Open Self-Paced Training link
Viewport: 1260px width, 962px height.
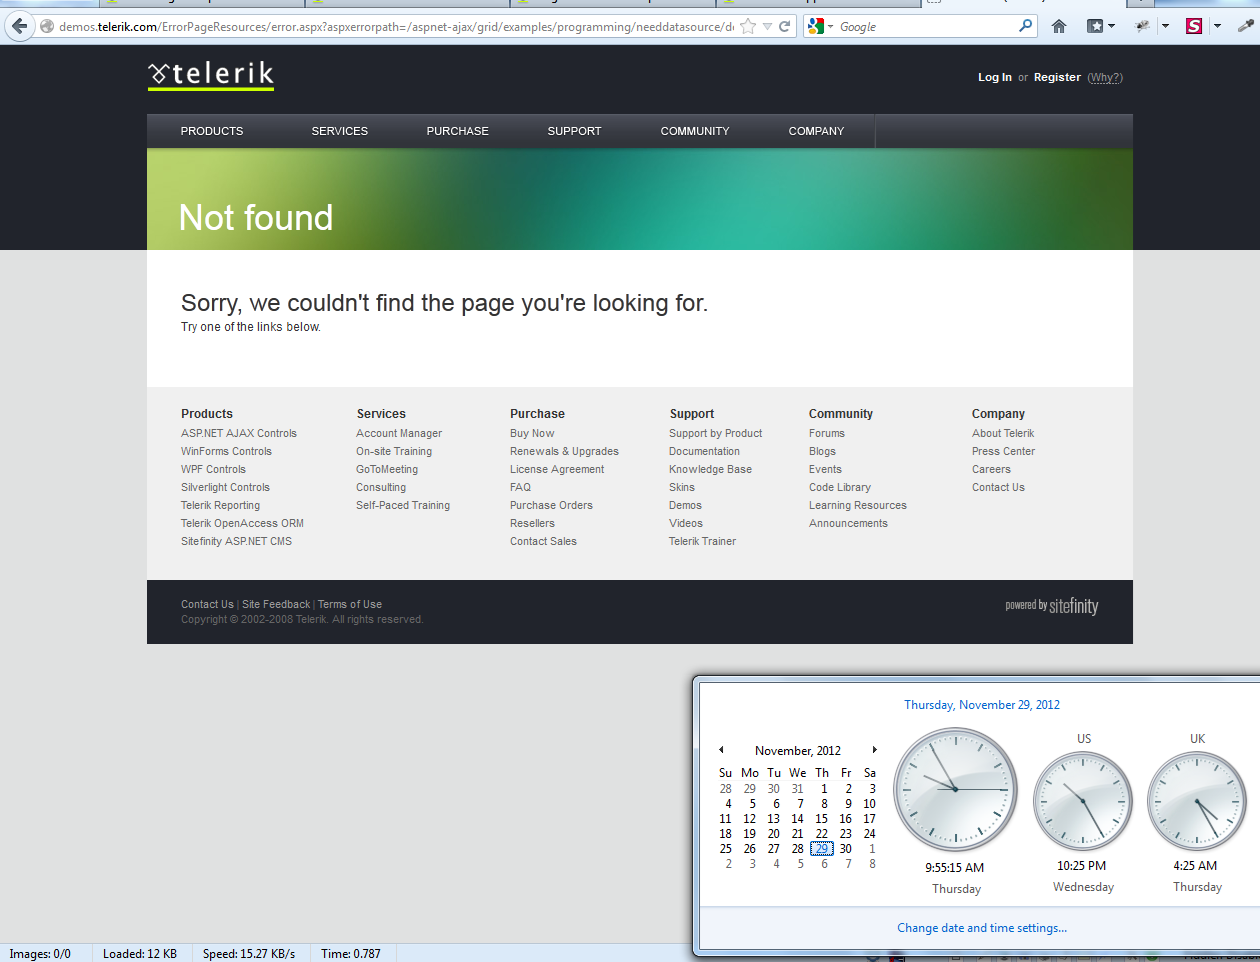pos(403,505)
